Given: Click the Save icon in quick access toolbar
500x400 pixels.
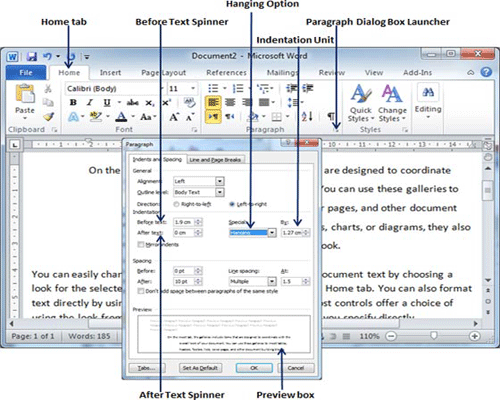Looking at the screenshot, I should tap(32, 56).
